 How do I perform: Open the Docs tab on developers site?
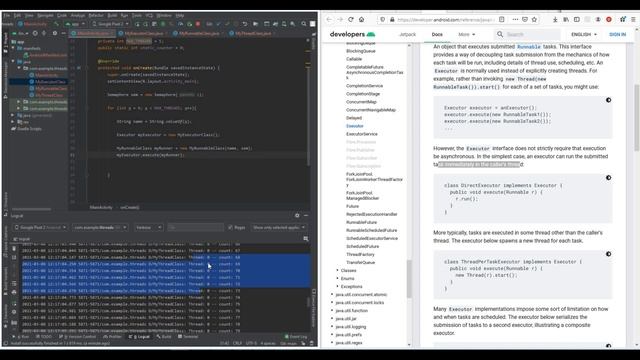pyautogui.click(x=437, y=34)
